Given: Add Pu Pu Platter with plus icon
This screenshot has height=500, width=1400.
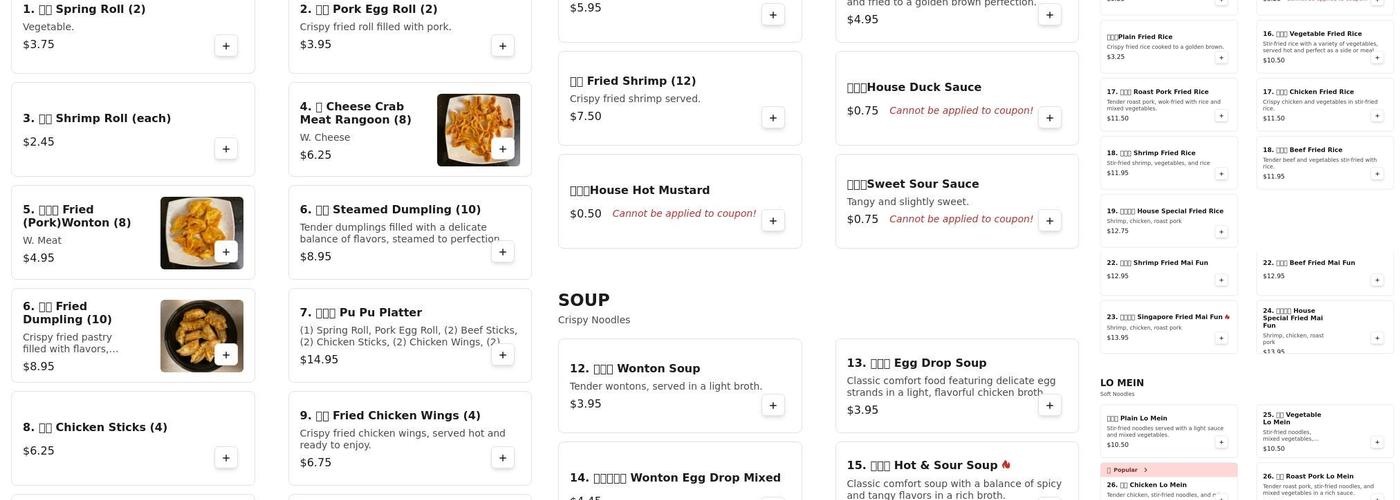Looking at the screenshot, I should pos(503,355).
